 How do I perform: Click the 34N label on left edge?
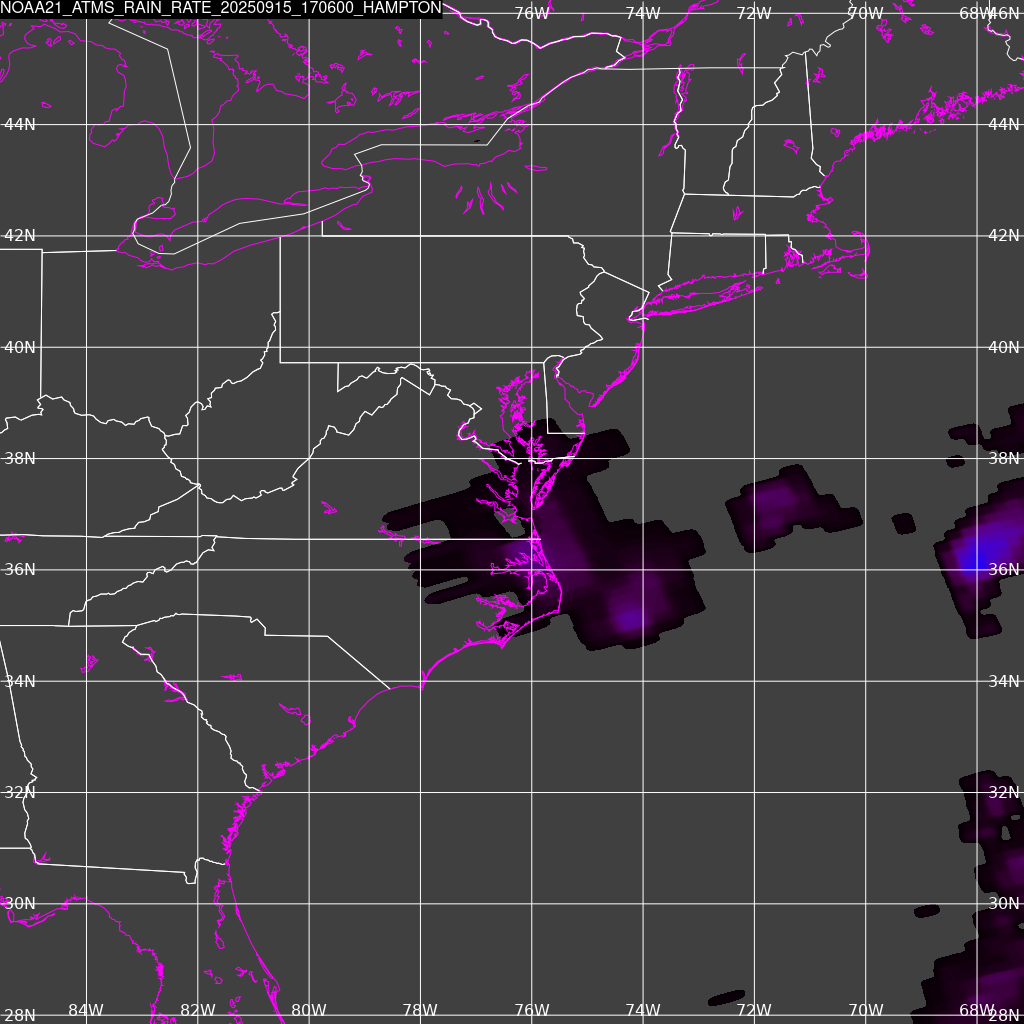click(x=20, y=681)
